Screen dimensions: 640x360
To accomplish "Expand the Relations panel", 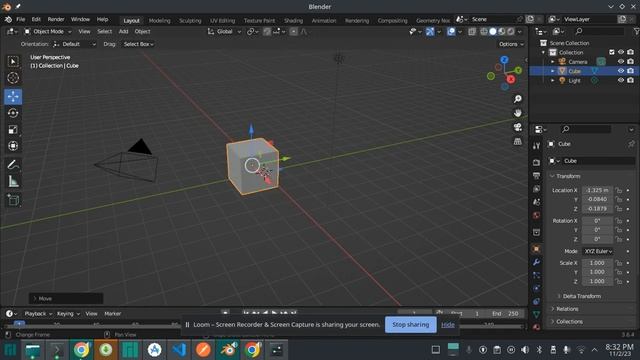I will pyautogui.click(x=567, y=309).
